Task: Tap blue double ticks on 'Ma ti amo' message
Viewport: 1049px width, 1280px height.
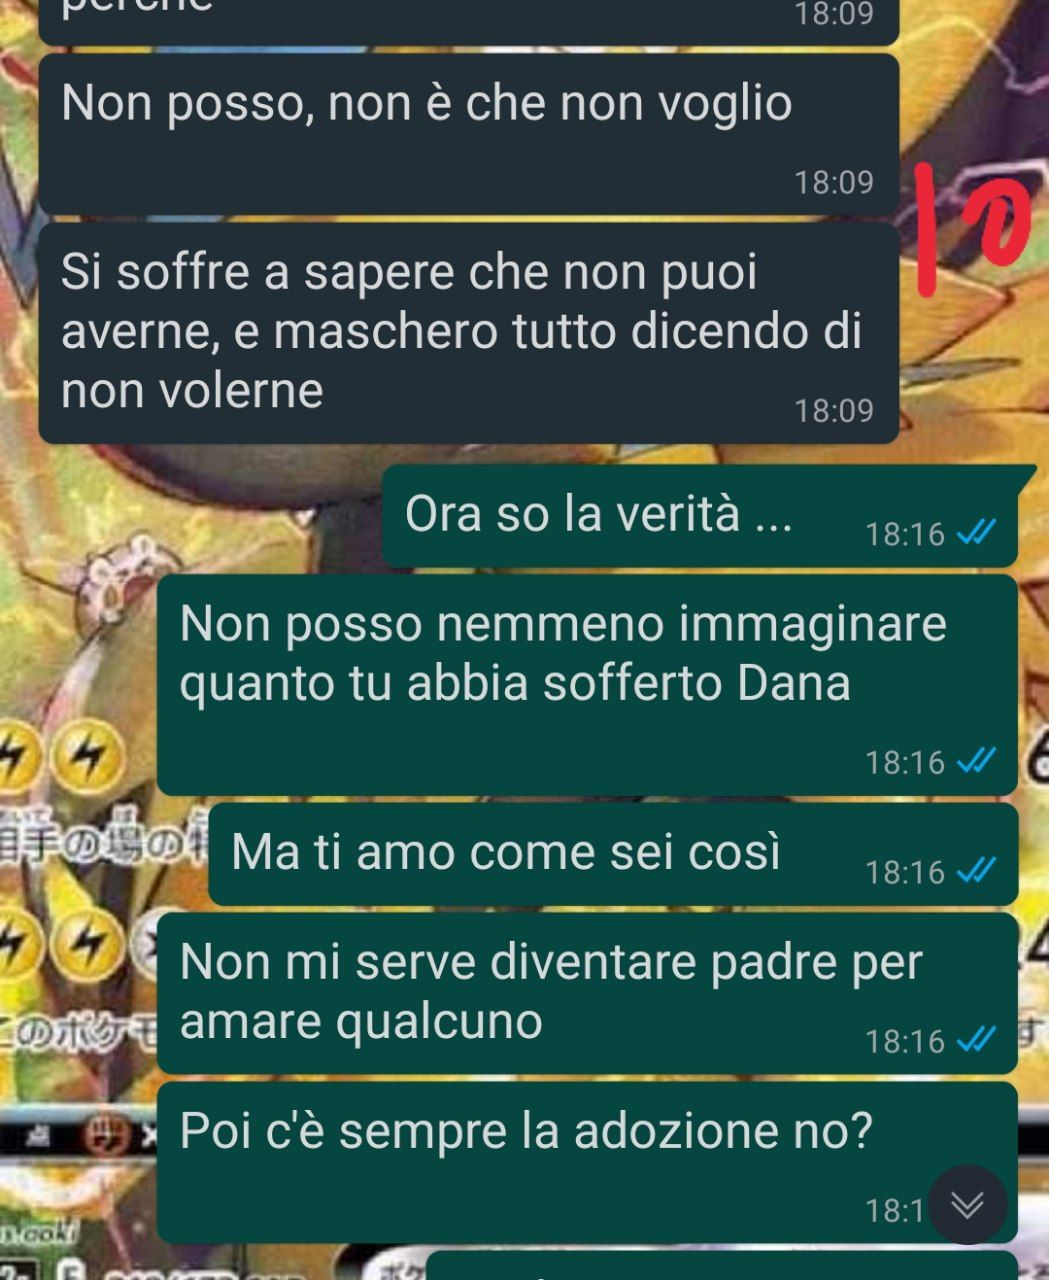Action: 976,871
